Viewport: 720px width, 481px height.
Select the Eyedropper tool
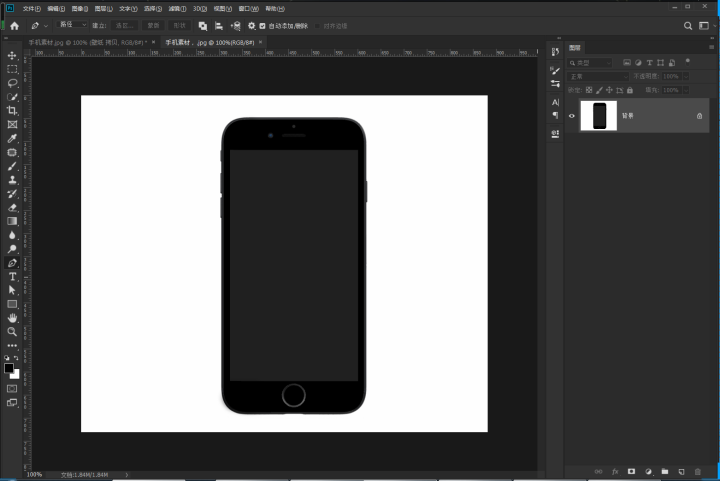coord(12,138)
